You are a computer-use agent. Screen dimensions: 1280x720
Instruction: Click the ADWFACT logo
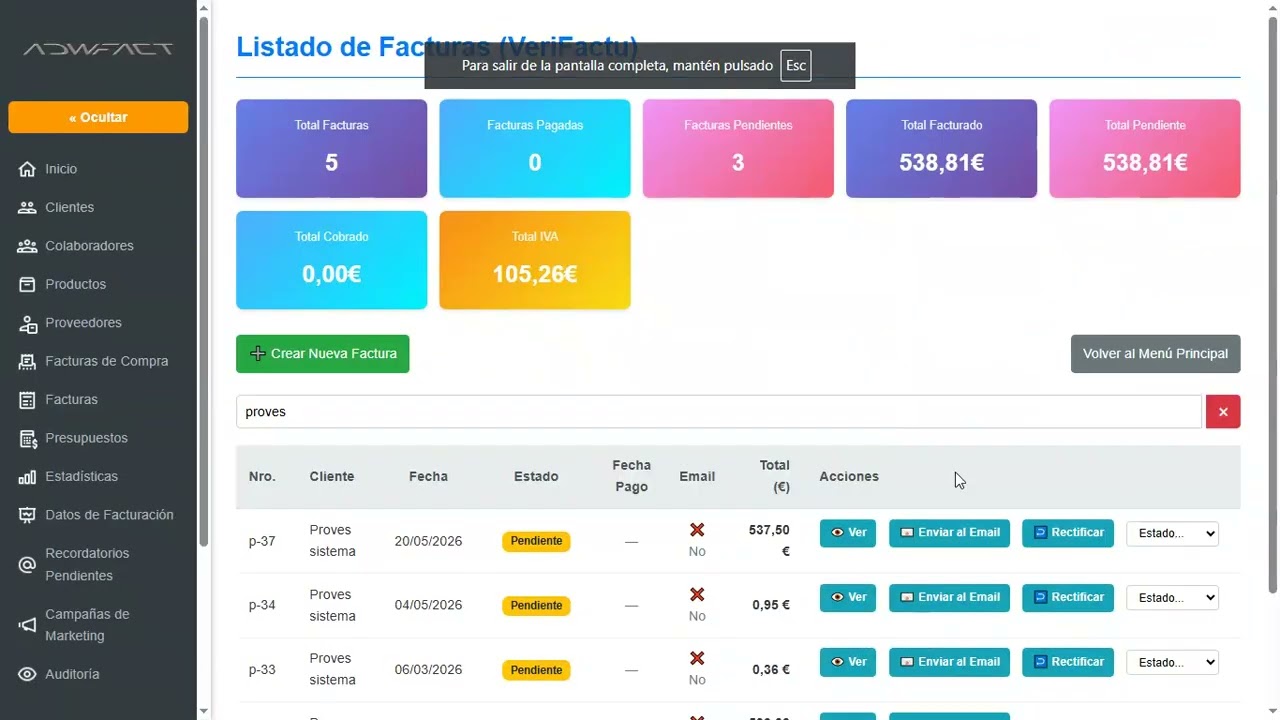(x=98, y=49)
